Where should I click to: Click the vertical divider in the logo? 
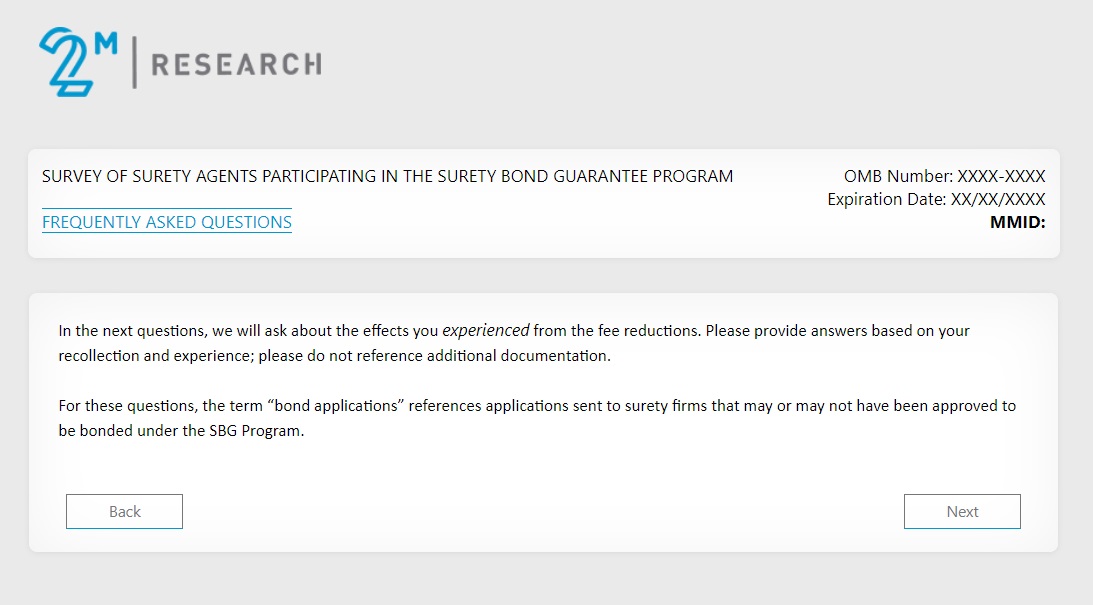tap(134, 64)
